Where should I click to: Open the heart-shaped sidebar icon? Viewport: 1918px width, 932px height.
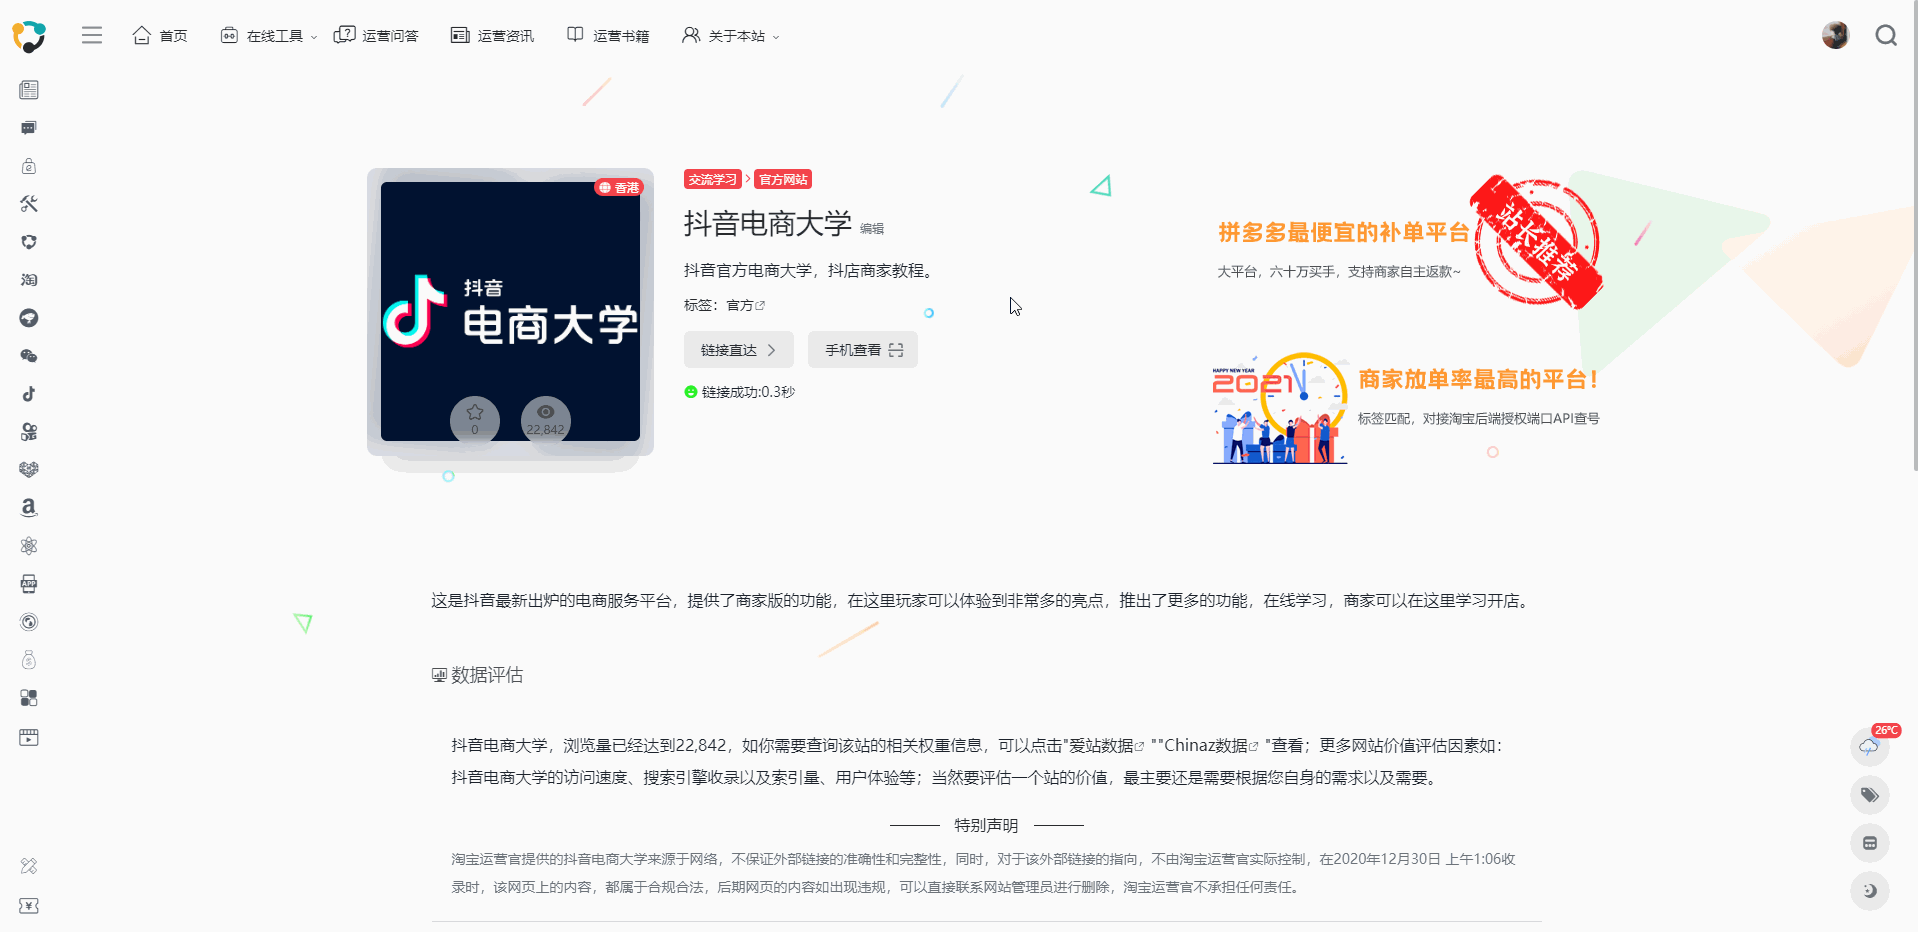point(29,469)
